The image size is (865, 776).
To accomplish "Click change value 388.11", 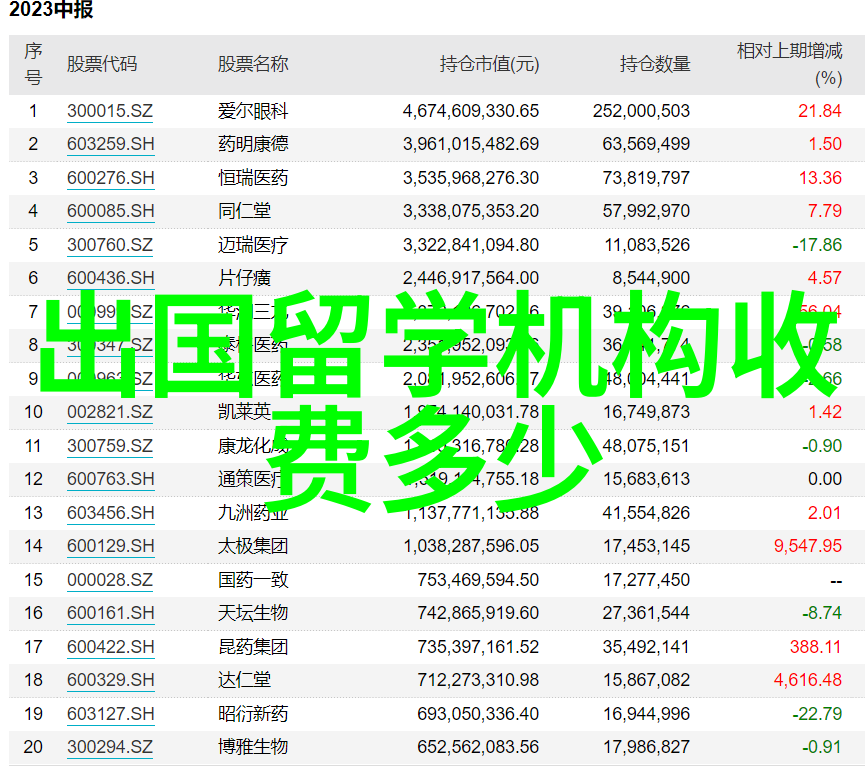I will click(x=815, y=647).
